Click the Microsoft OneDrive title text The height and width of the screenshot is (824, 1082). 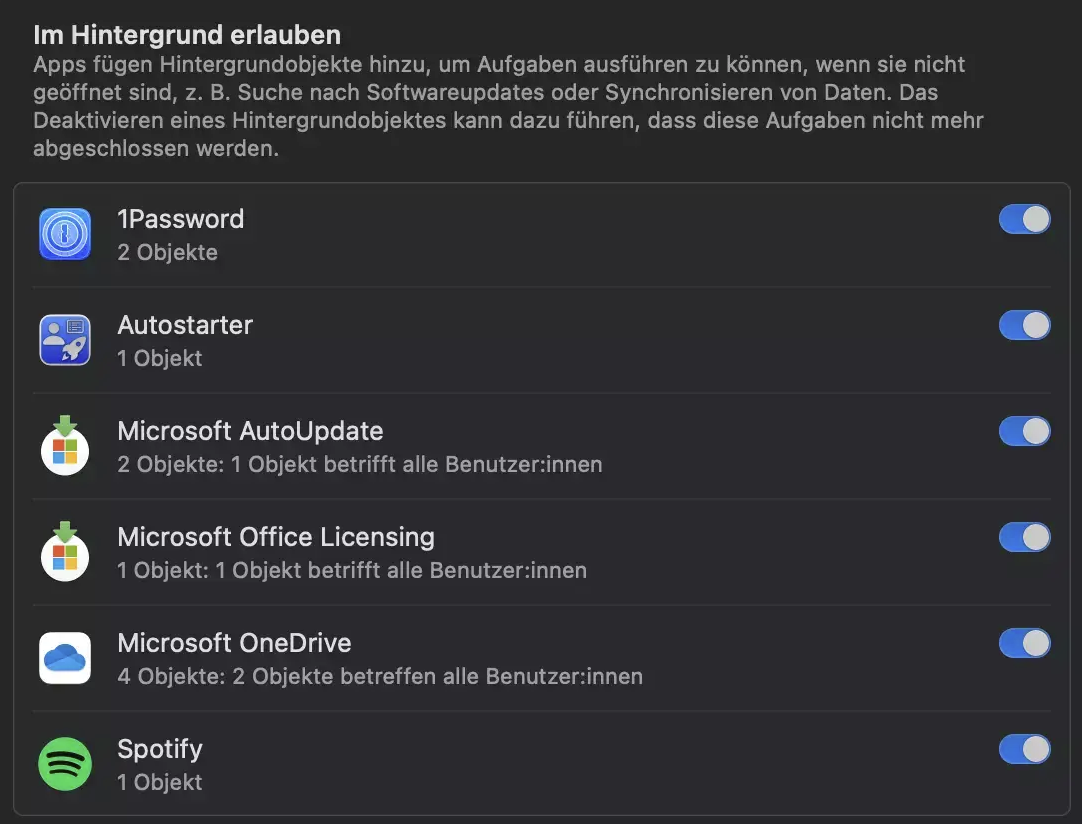[x=234, y=643]
